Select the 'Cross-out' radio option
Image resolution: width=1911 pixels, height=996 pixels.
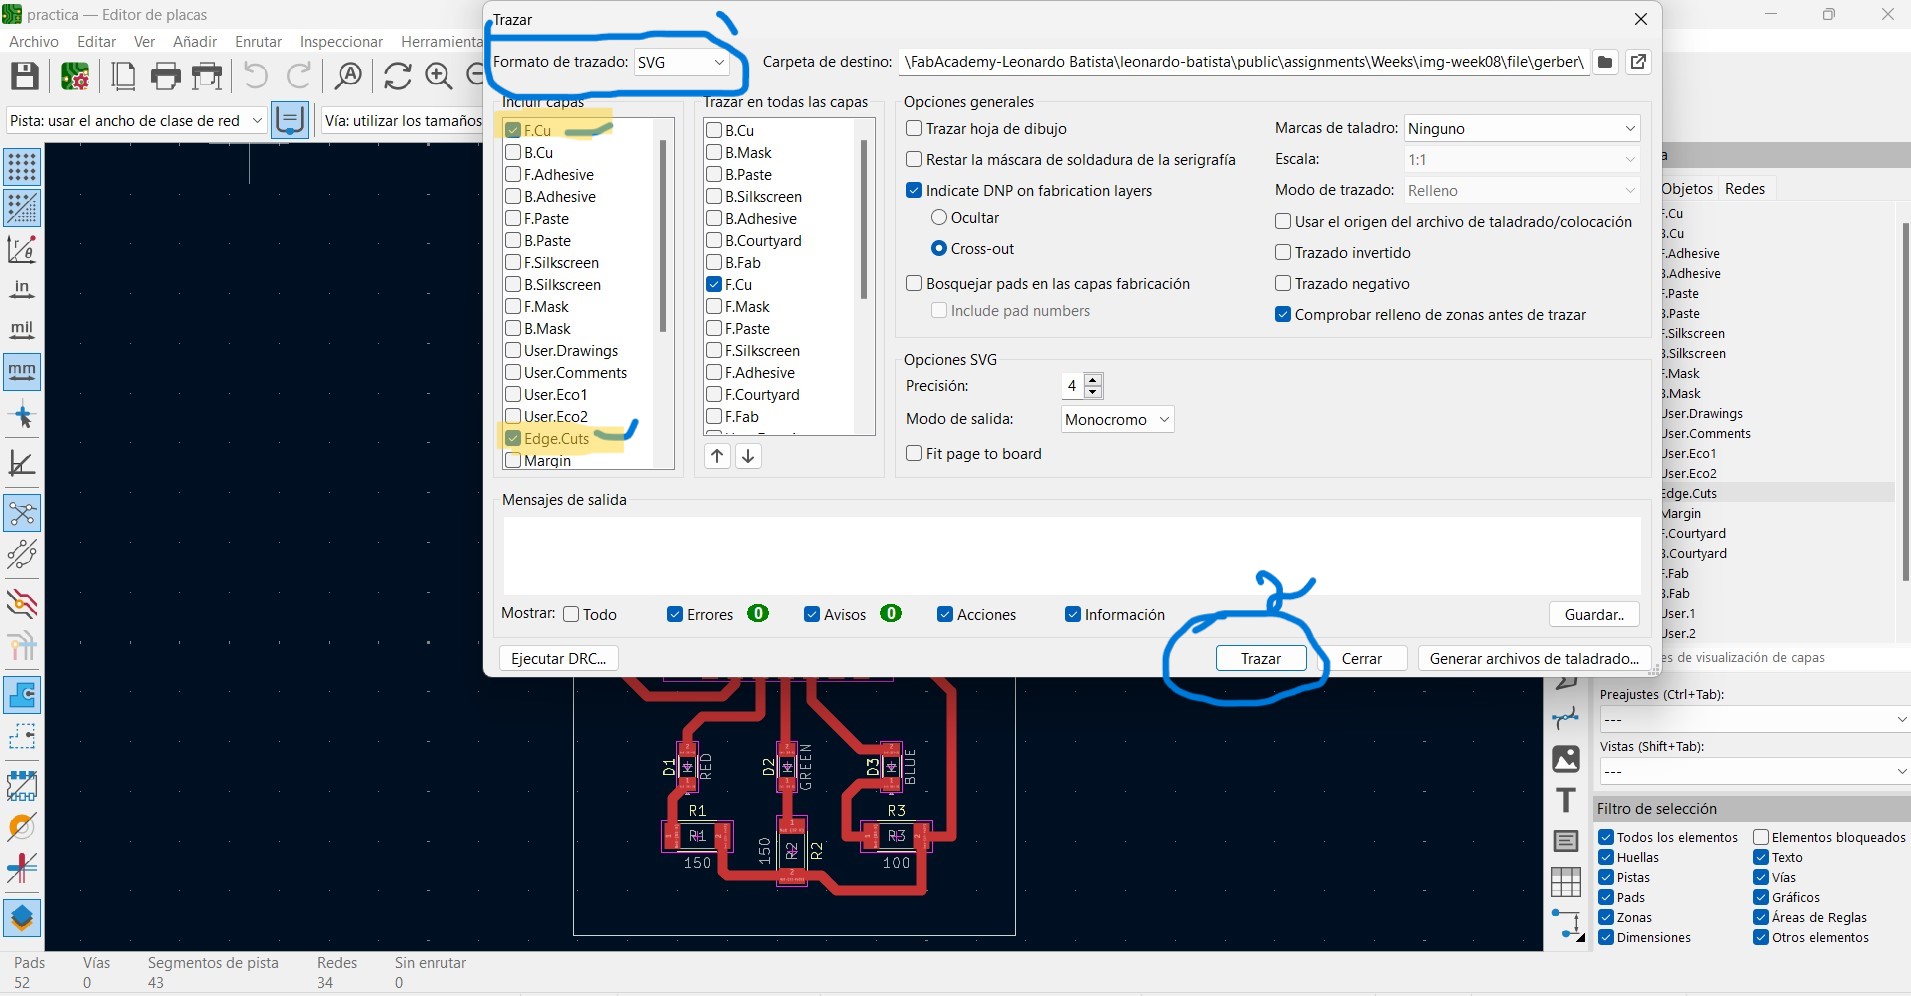point(939,248)
